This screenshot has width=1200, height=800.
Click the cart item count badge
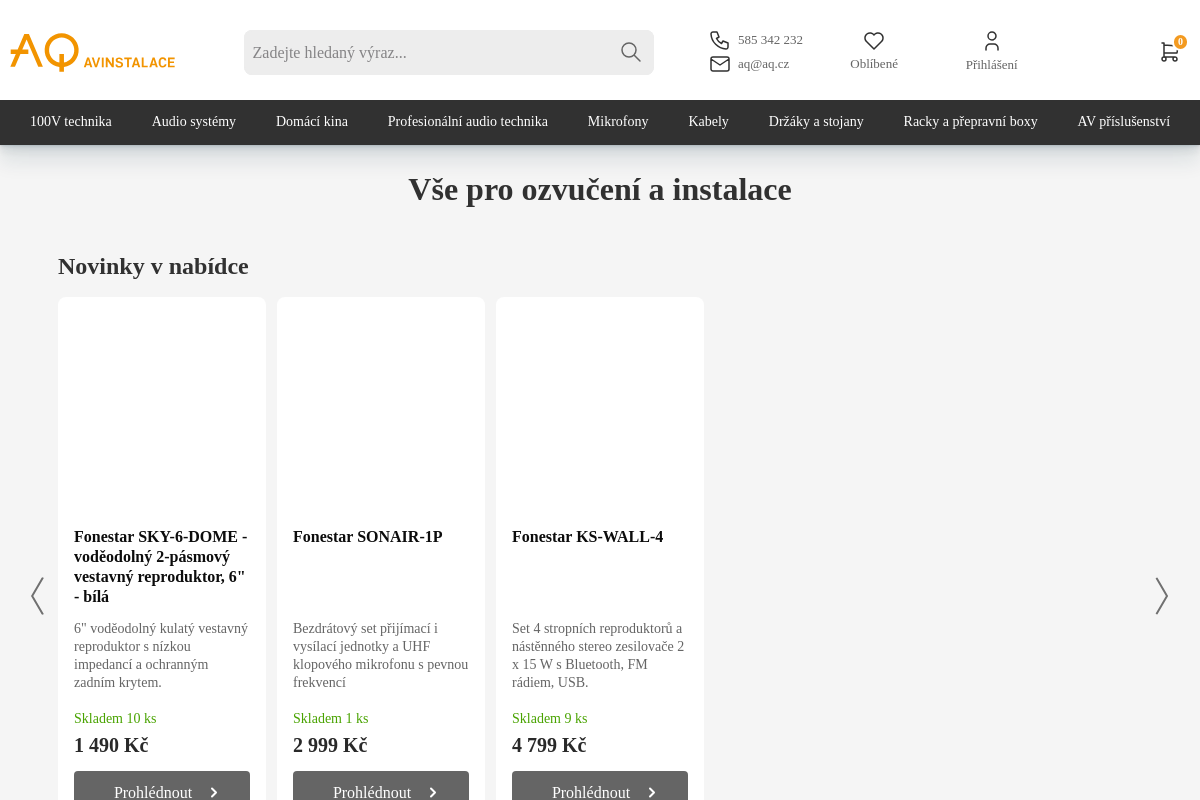click(x=1180, y=42)
